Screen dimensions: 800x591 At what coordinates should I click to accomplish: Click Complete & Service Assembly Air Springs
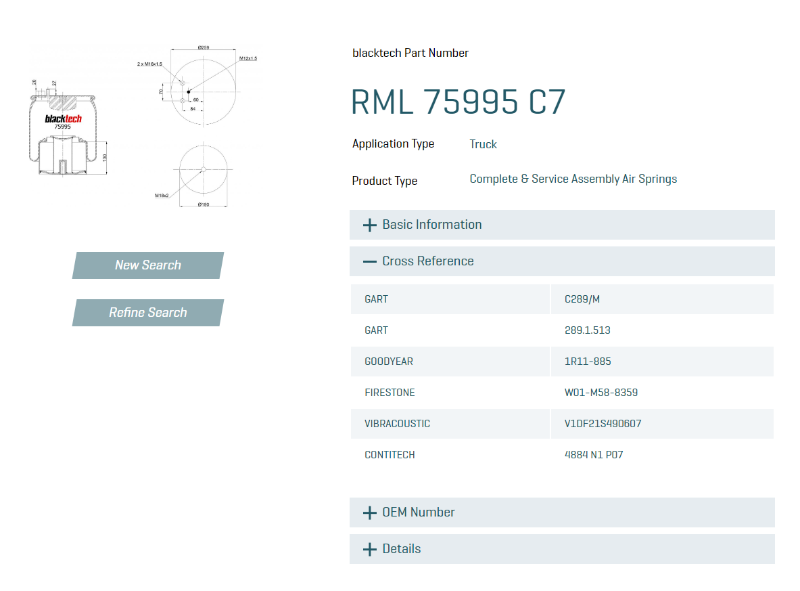point(573,179)
